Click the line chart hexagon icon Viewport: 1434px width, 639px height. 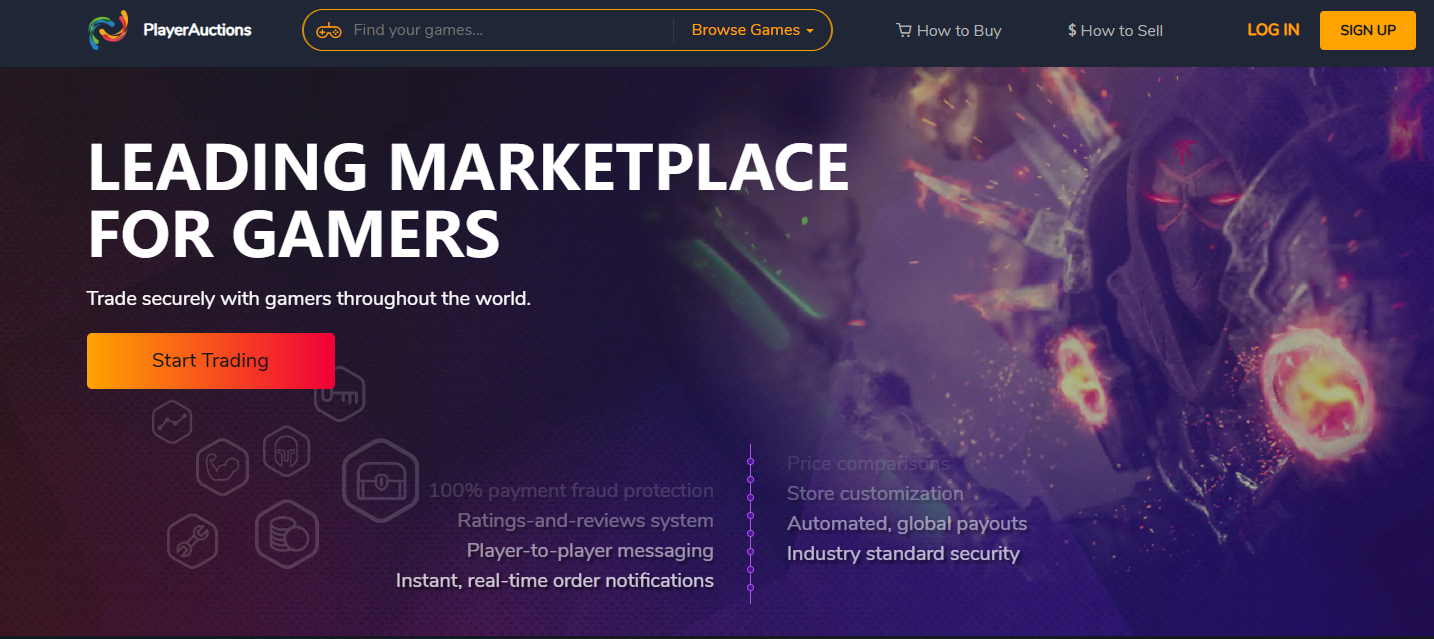tap(172, 422)
